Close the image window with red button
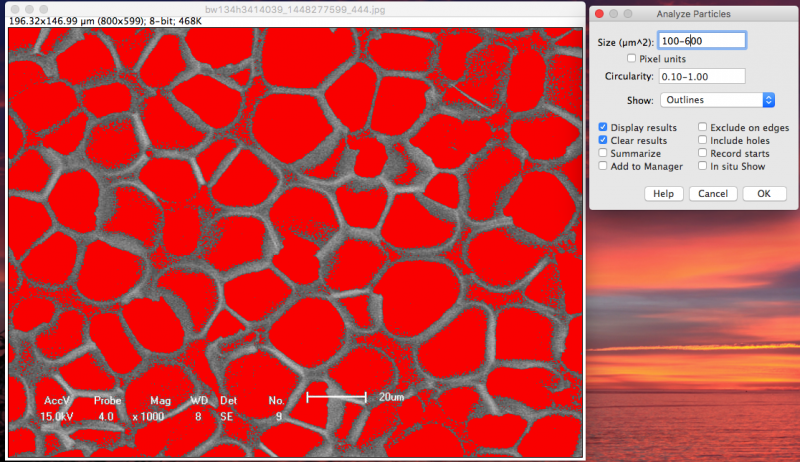Viewport: 800px width, 462px height. tap(15, 9)
